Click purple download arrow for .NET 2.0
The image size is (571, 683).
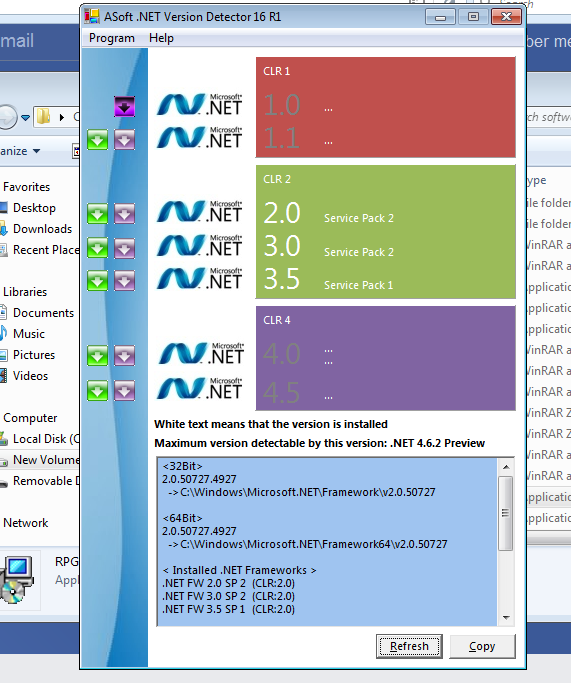(124, 213)
